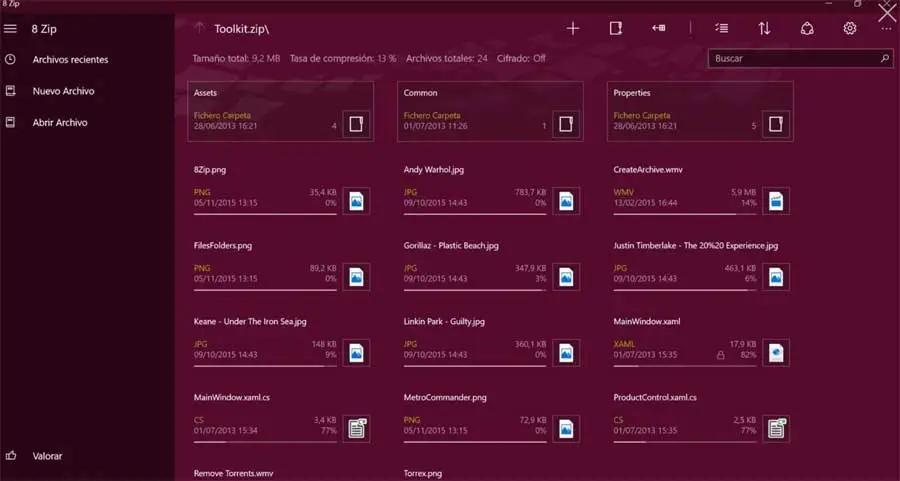Click the search magnifier icon
This screenshot has width=900, height=481.
(x=885, y=59)
